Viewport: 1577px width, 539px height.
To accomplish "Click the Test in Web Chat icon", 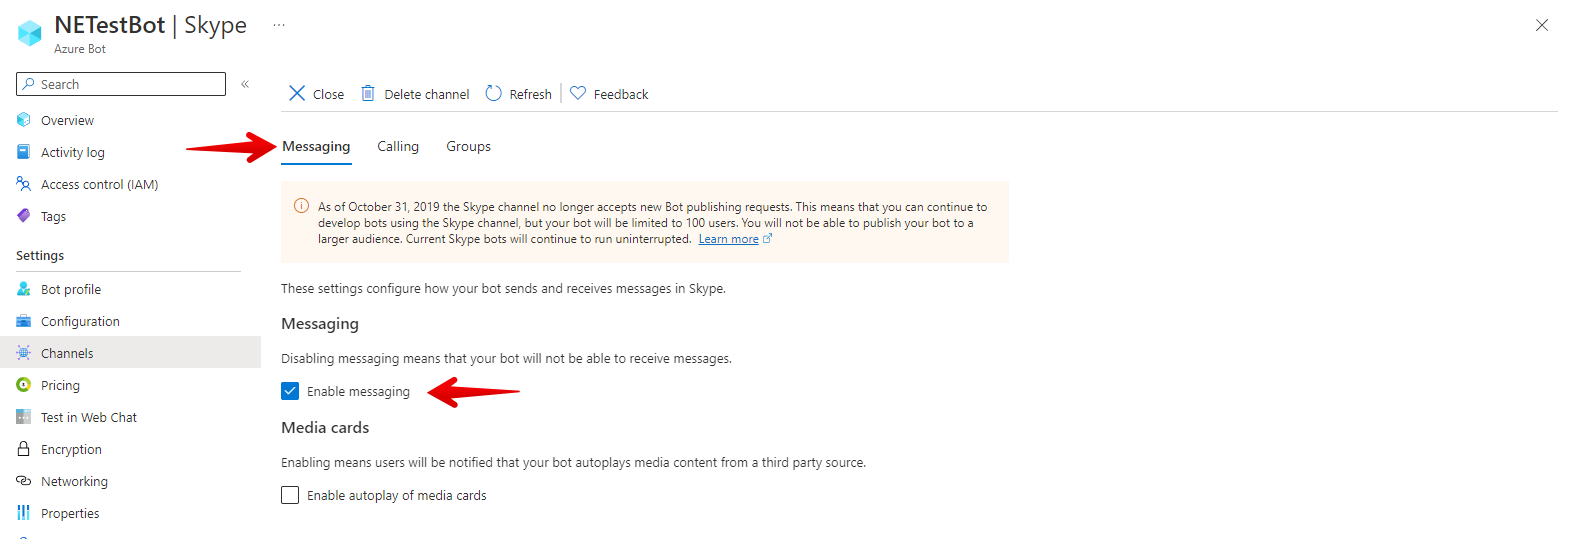I will pyautogui.click(x=24, y=417).
